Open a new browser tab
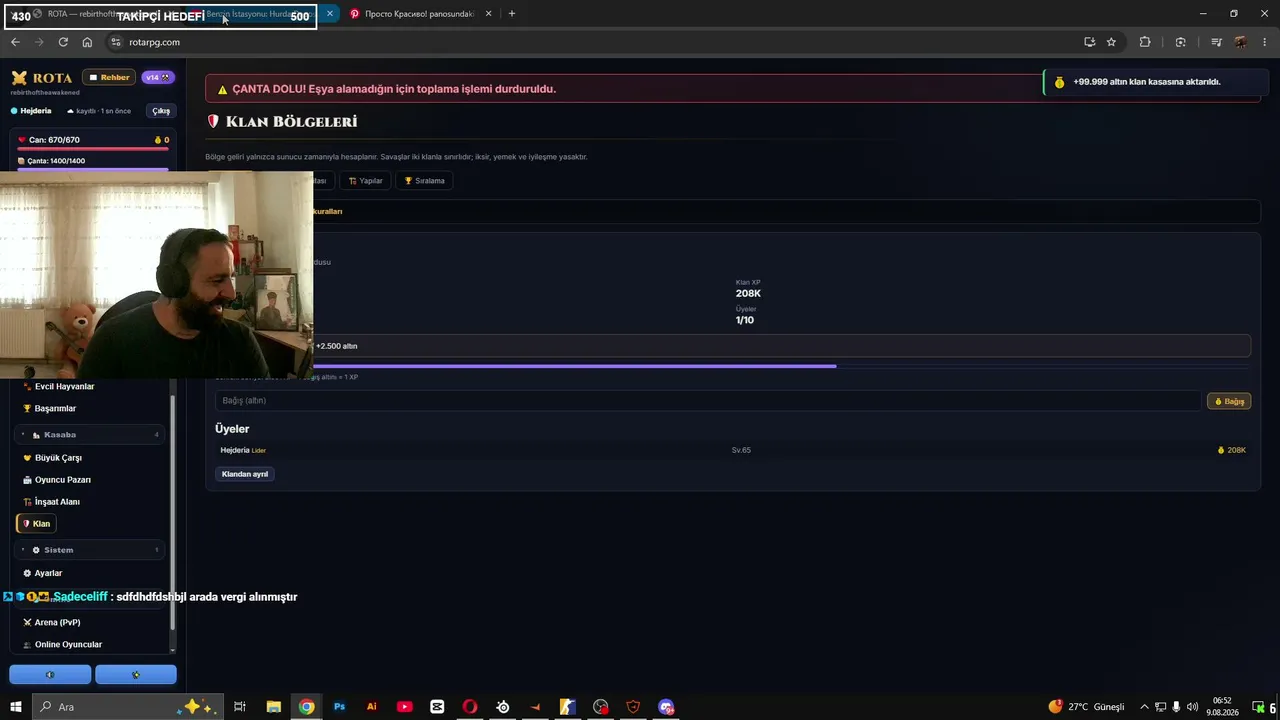 (512, 14)
